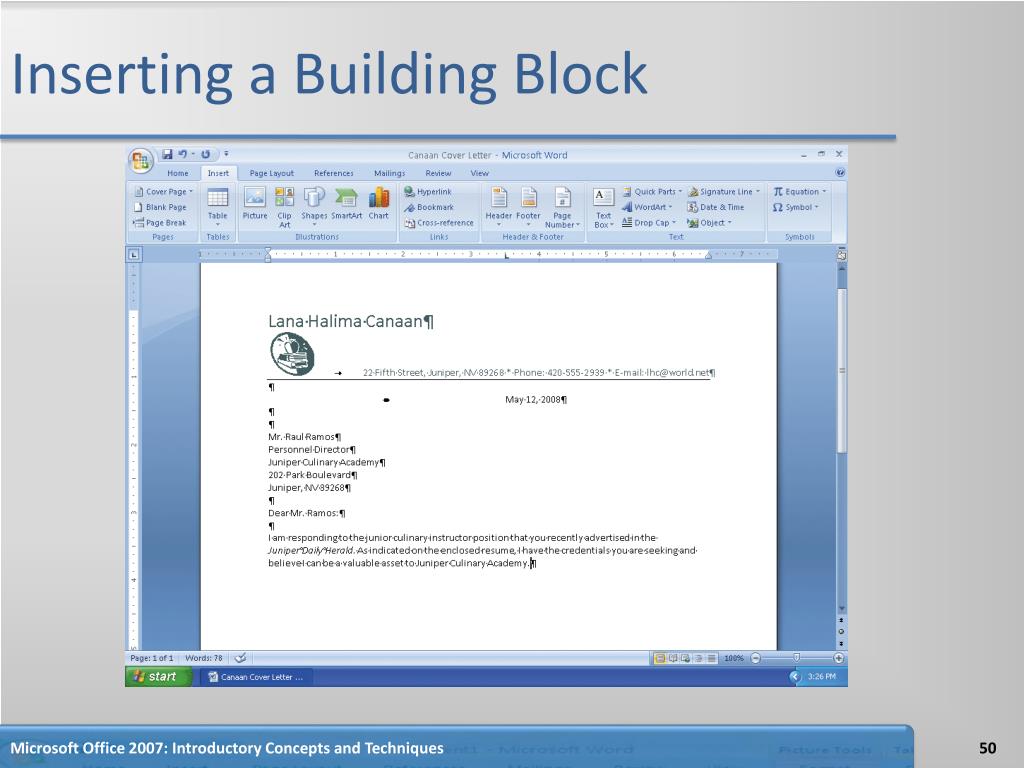Click the scroll down arrow
1024x768 pixels.
click(x=842, y=608)
